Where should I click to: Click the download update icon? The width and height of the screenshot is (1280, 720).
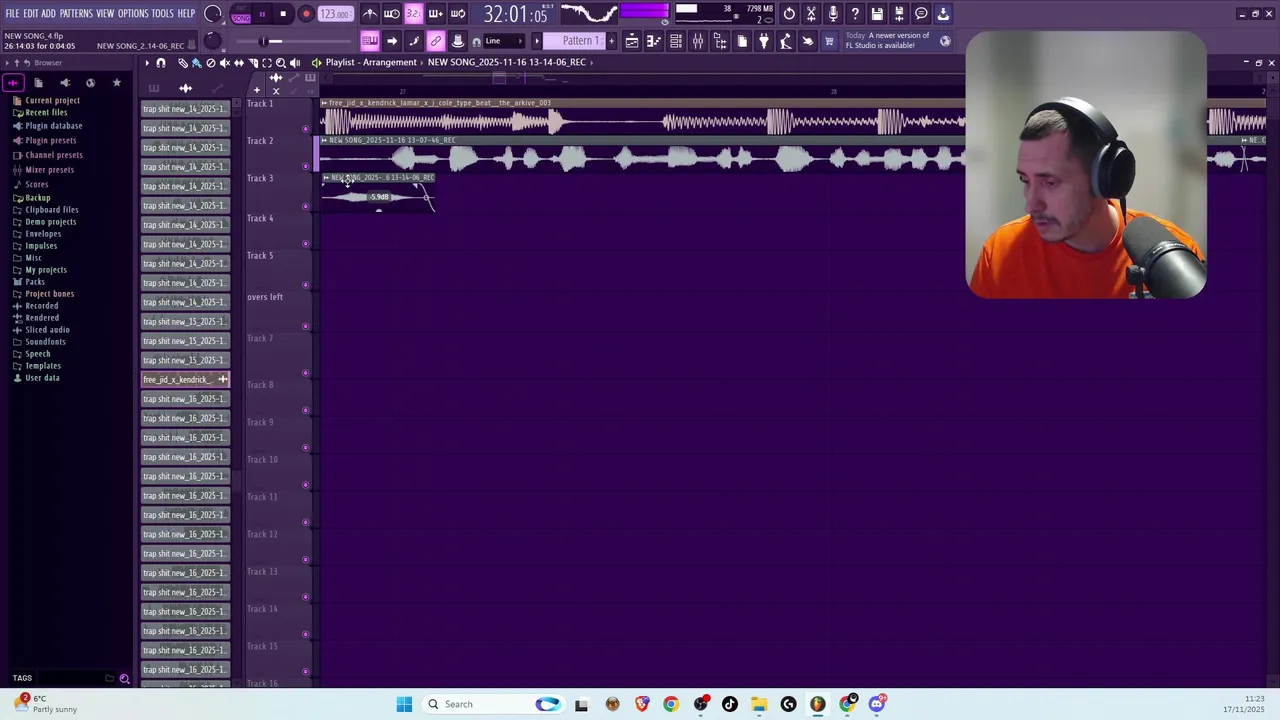tap(943, 14)
